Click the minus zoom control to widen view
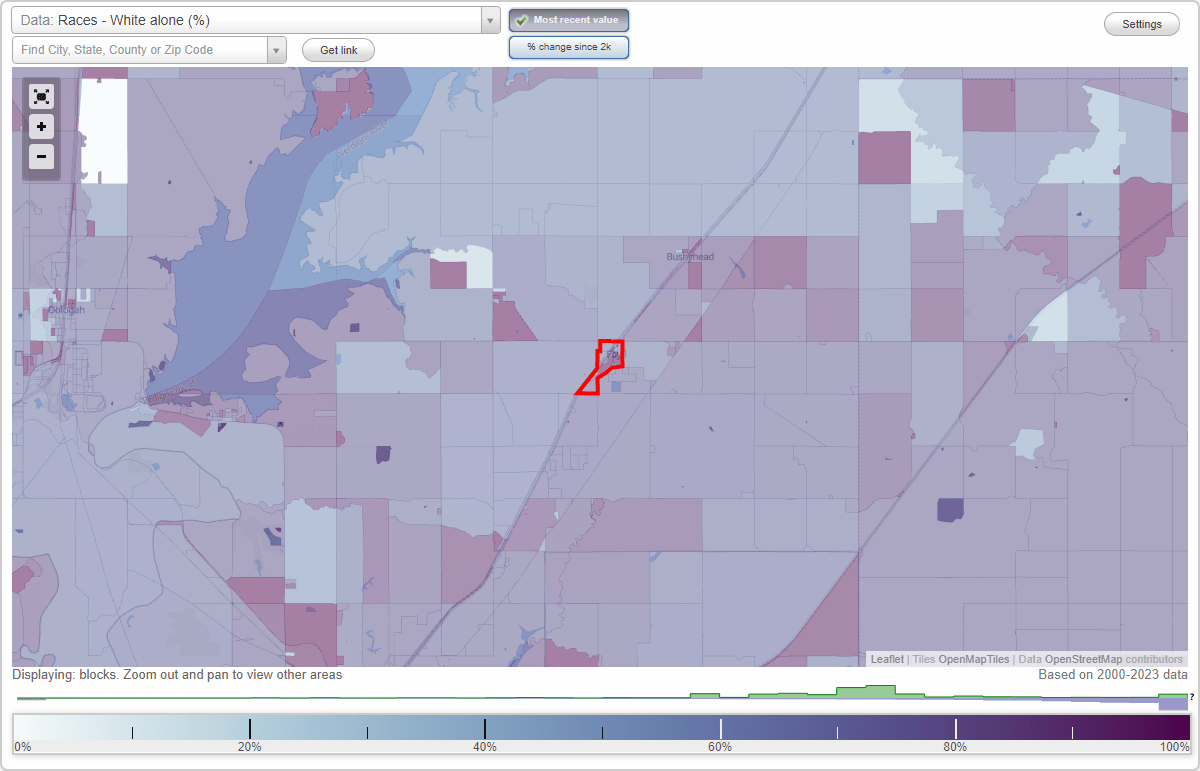 (x=41, y=156)
